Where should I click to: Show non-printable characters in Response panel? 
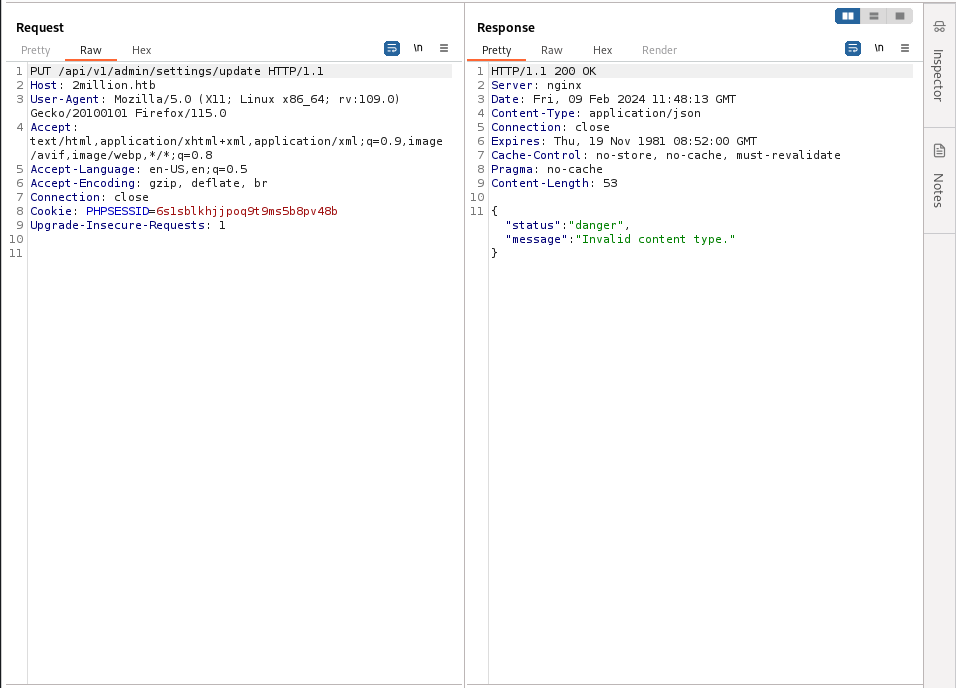coord(879,48)
